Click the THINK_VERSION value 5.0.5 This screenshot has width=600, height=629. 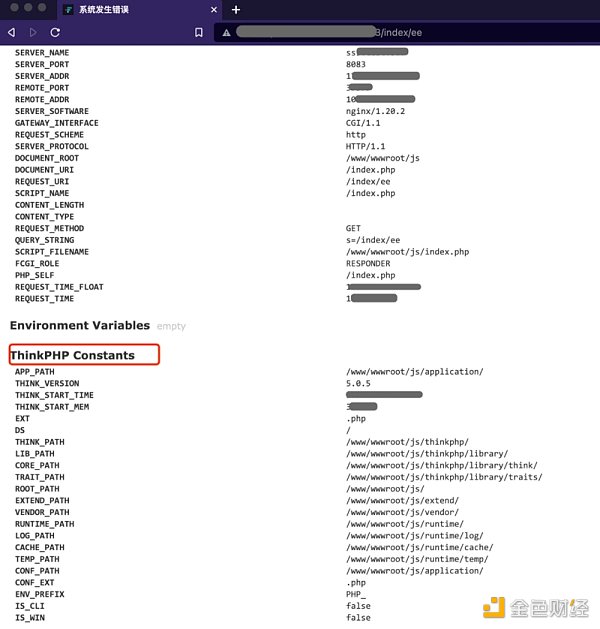click(x=360, y=384)
